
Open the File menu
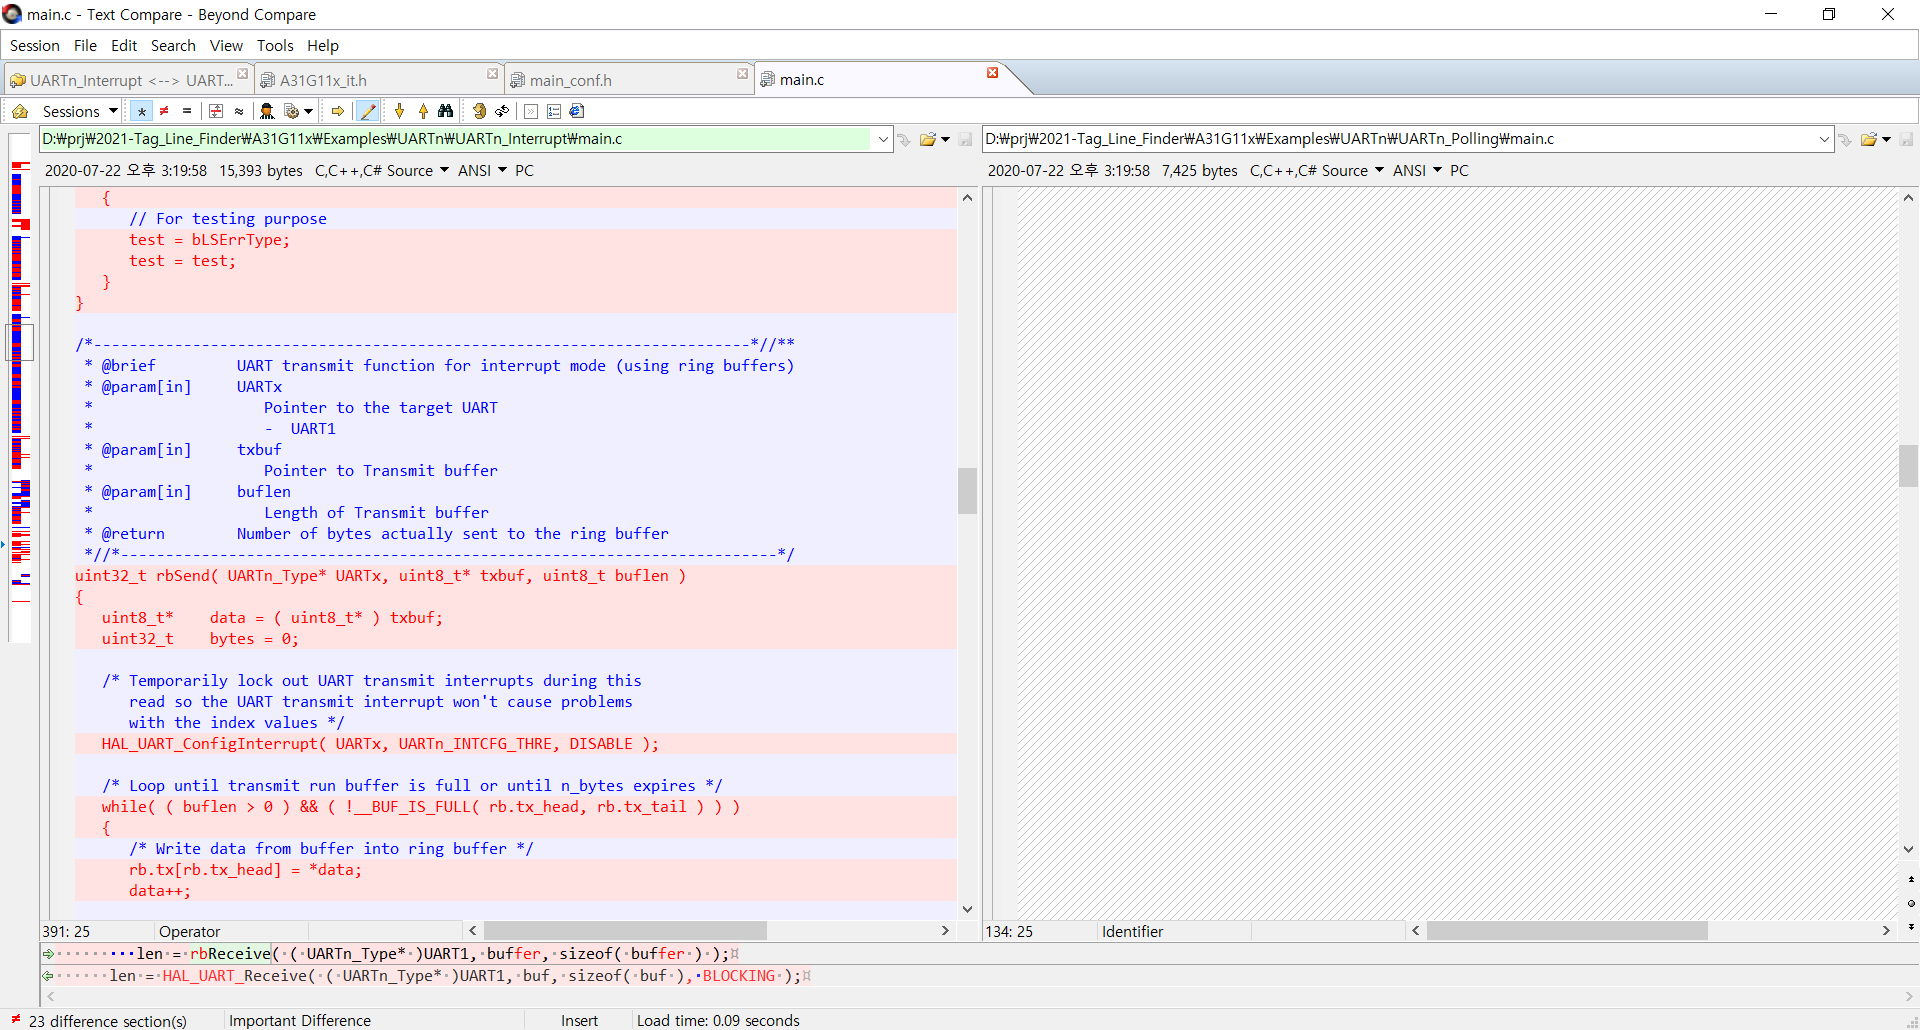click(x=85, y=45)
